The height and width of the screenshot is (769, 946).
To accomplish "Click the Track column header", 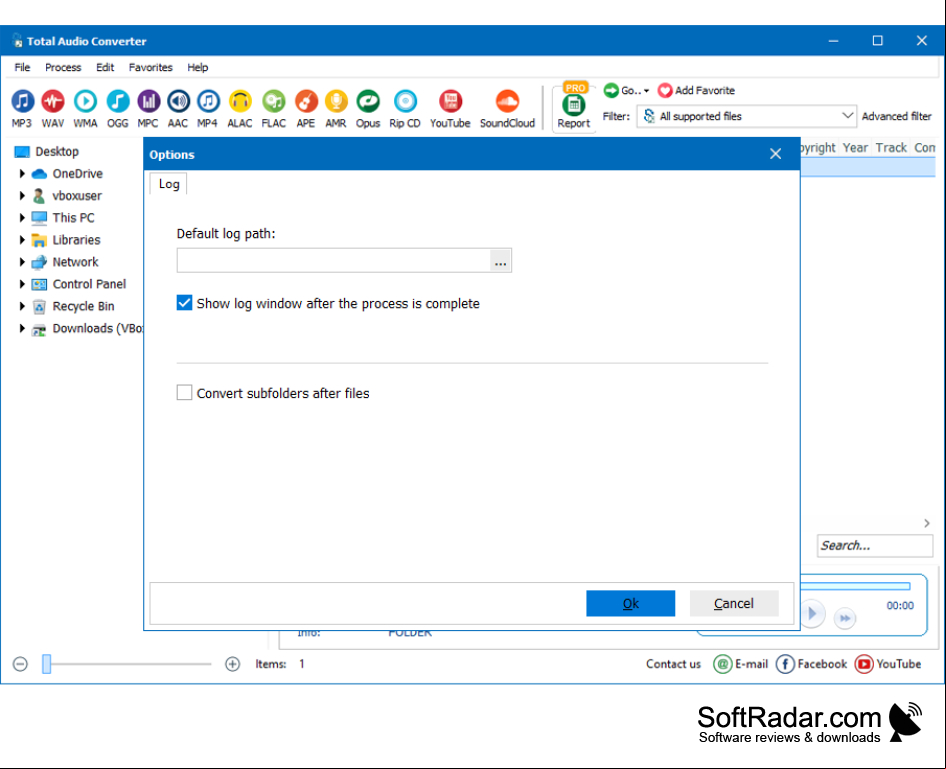I will coord(891,148).
